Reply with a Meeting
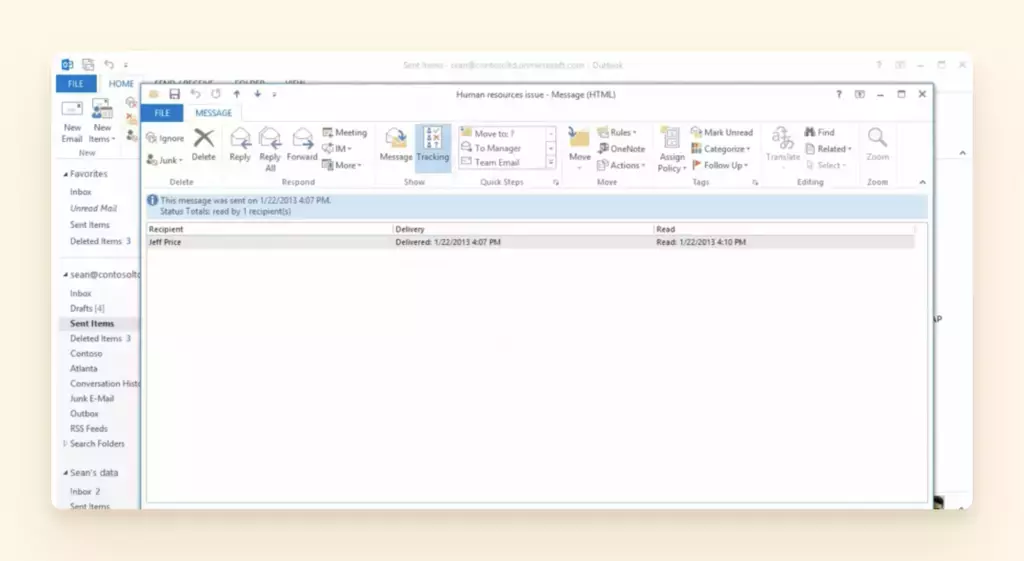Screen dimensions: 1024x561 345,132
